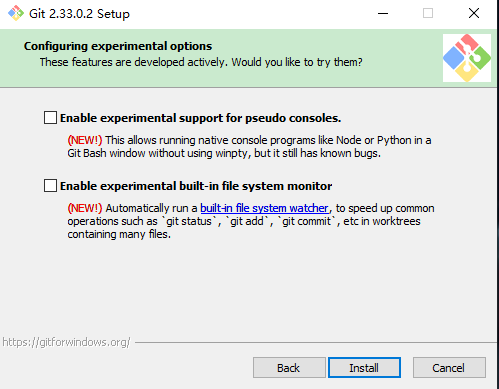This screenshot has height=389, width=499.
Task: Go to the previous page with the Back button
Action: (289, 368)
